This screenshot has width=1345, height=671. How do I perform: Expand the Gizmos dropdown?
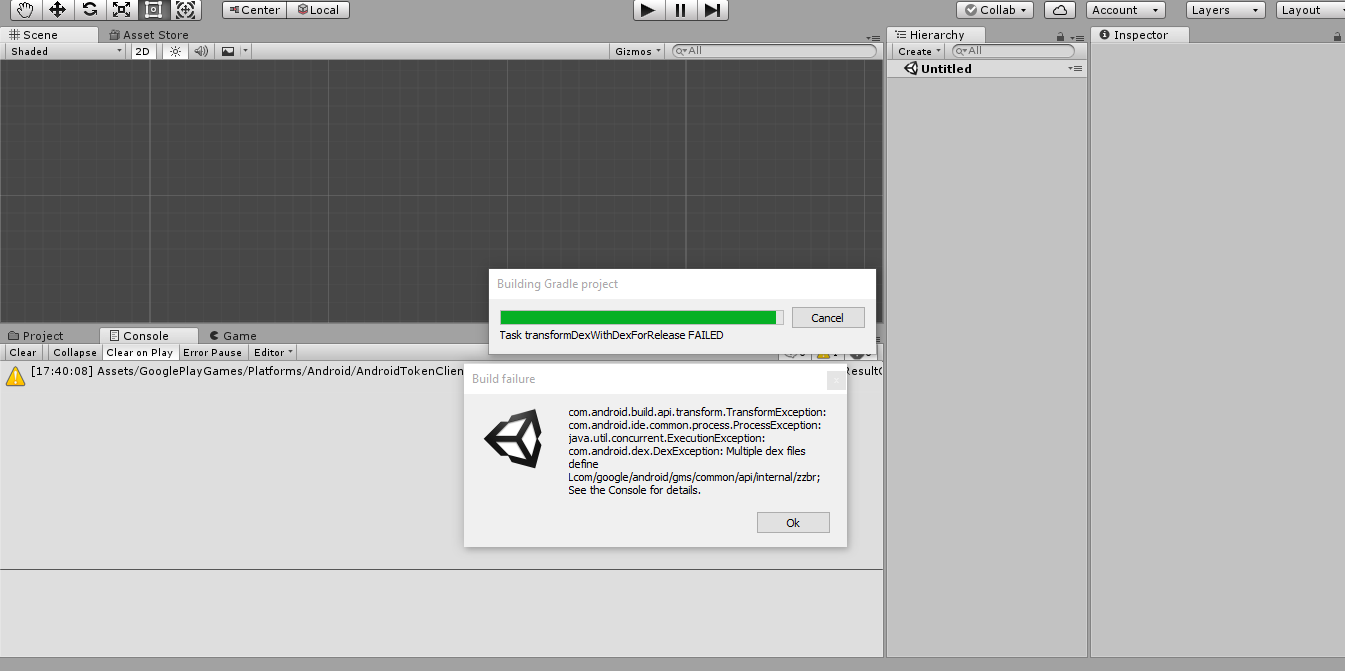[638, 51]
